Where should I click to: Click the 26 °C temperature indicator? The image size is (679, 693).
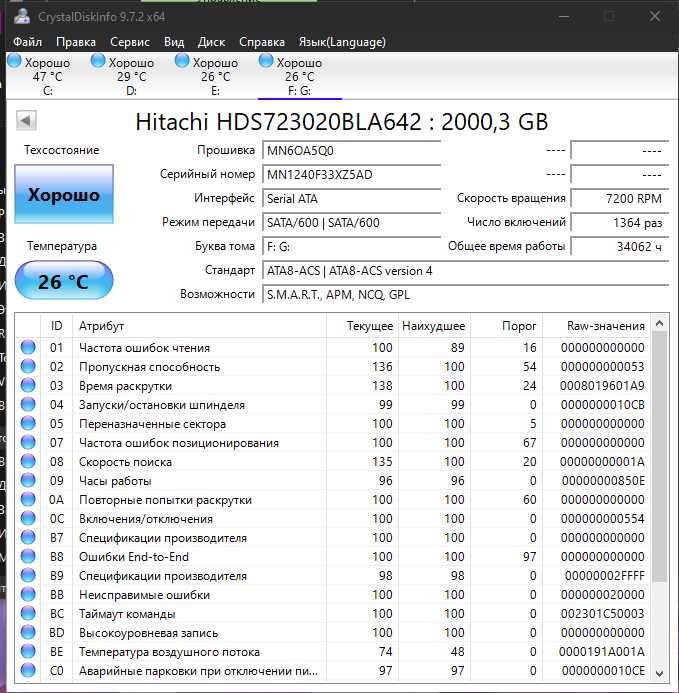click(x=64, y=280)
